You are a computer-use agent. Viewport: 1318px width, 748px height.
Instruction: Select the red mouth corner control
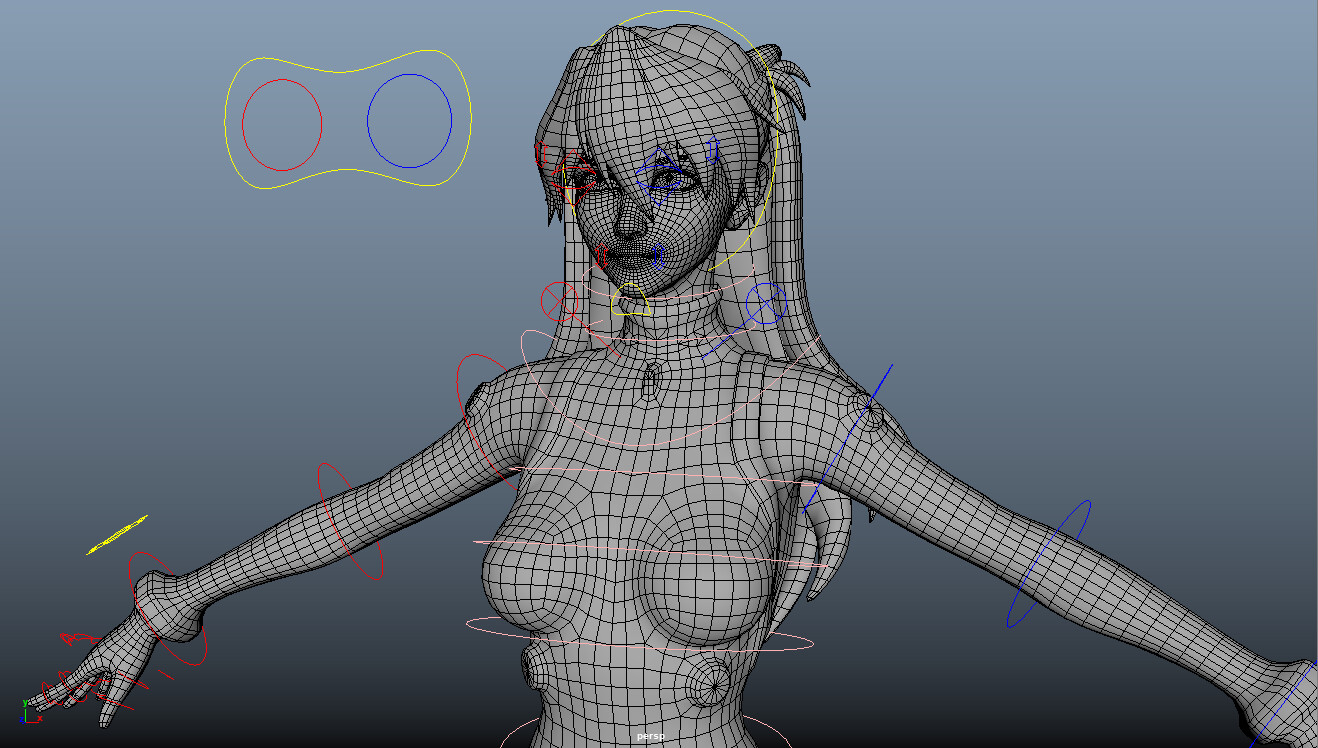(601, 257)
